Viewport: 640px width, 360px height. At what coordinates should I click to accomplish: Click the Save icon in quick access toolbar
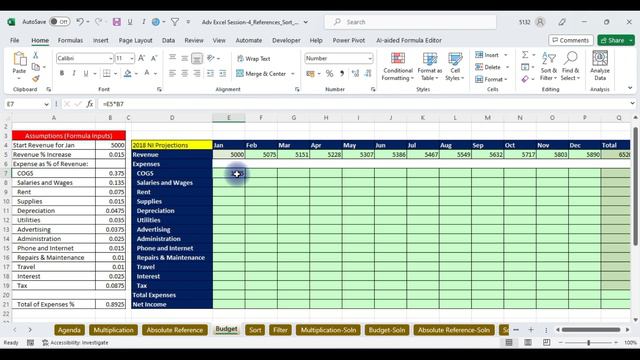[x=117, y=22]
